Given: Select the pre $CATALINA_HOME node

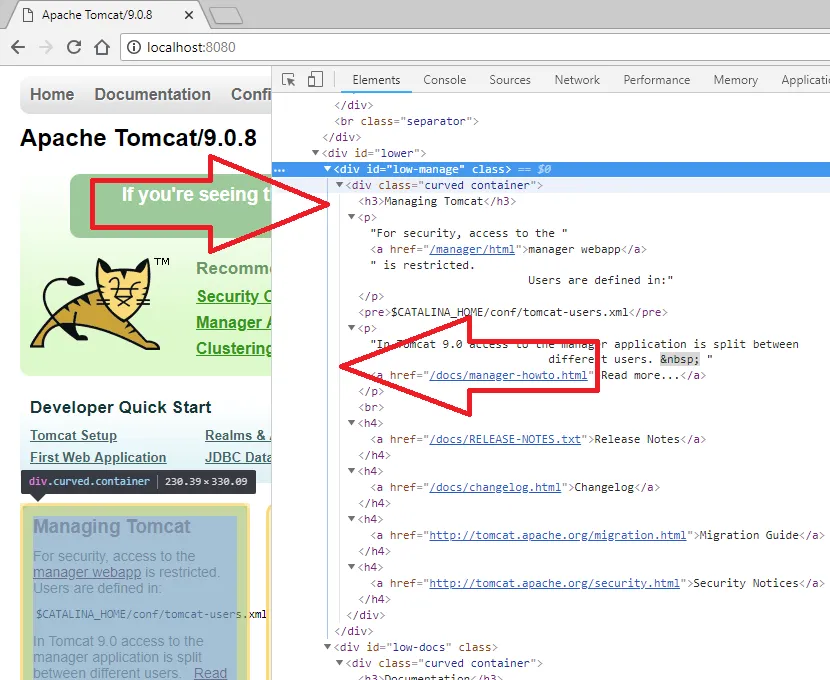Looking at the screenshot, I should click(x=513, y=312).
